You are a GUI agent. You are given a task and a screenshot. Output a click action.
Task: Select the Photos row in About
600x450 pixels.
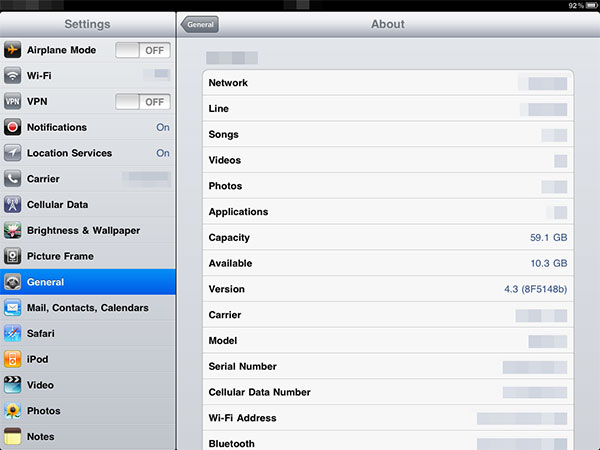point(388,186)
